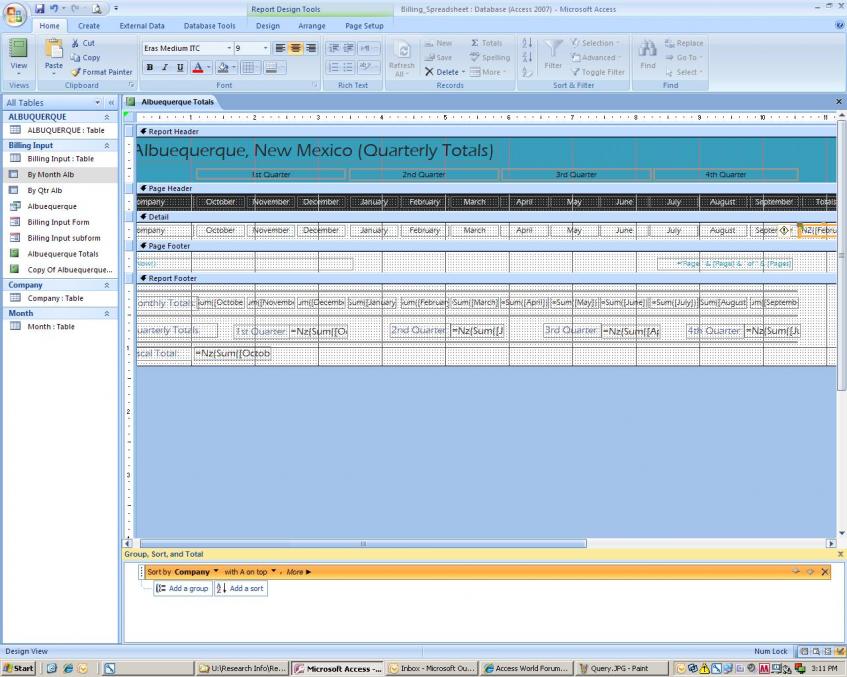Toggle Bold formatting
Image resolution: width=847 pixels, height=677 pixels.
(x=150, y=68)
